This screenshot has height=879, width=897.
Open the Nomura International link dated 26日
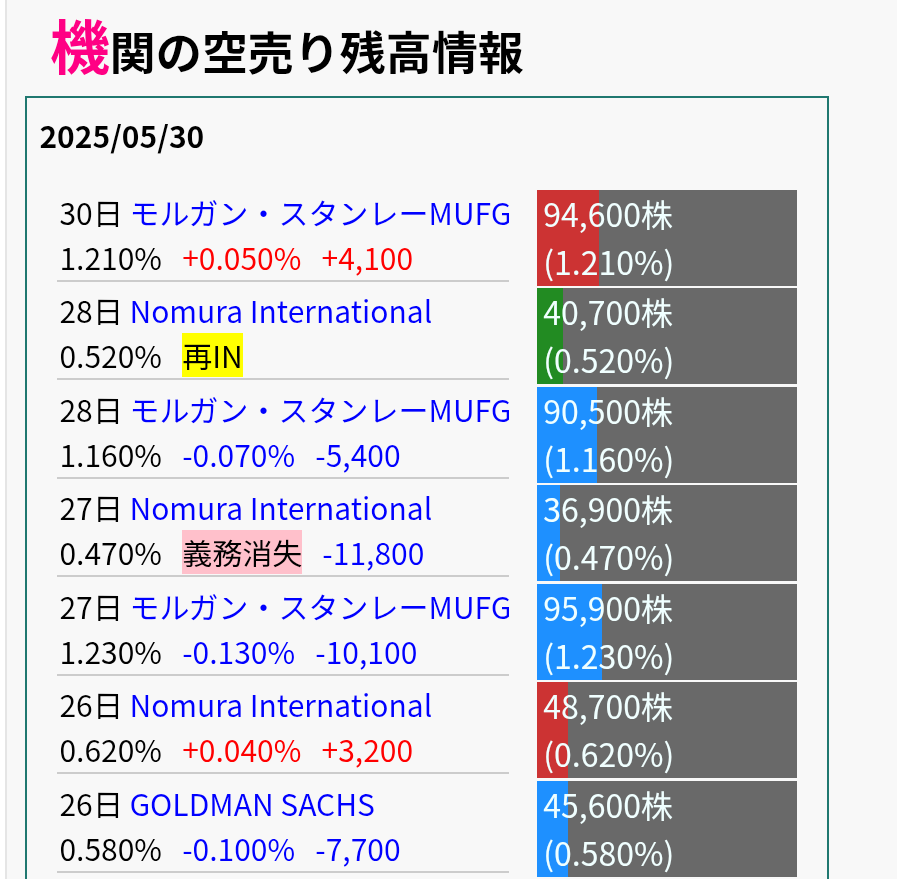click(x=280, y=706)
